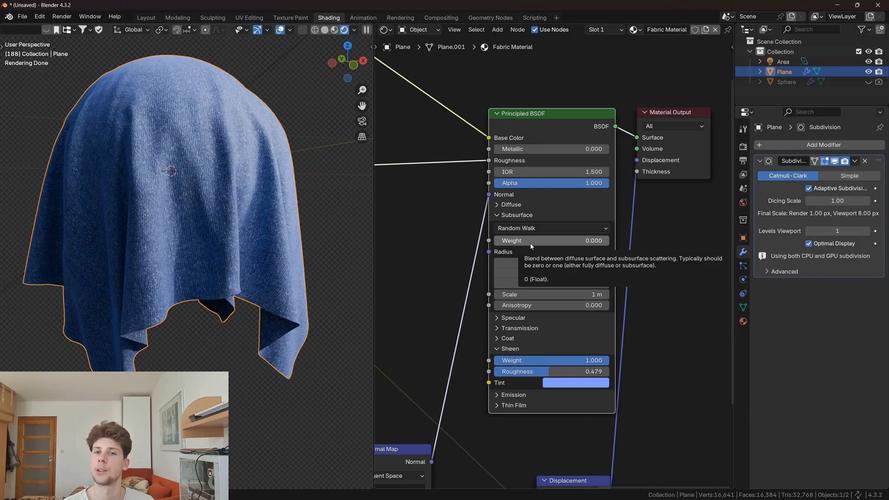Image resolution: width=889 pixels, height=500 pixels.
Task: Toggle Subdivision modifier render camera icon
Action: 845,161
